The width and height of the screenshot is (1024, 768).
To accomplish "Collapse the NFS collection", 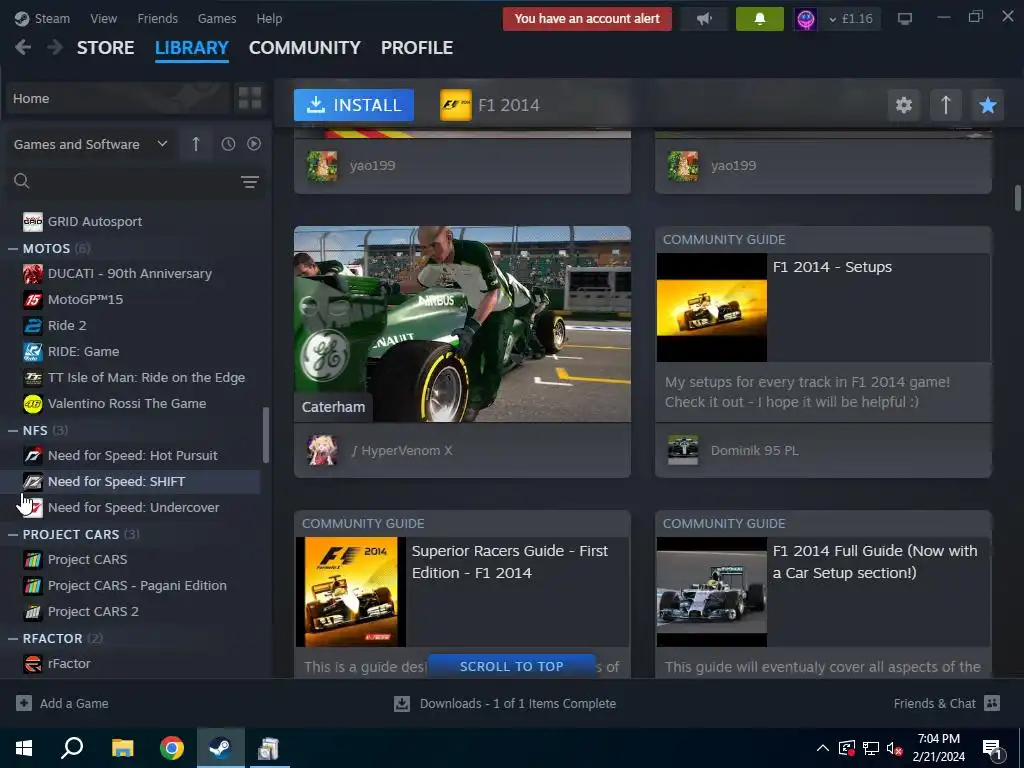I will pos(12,430).
